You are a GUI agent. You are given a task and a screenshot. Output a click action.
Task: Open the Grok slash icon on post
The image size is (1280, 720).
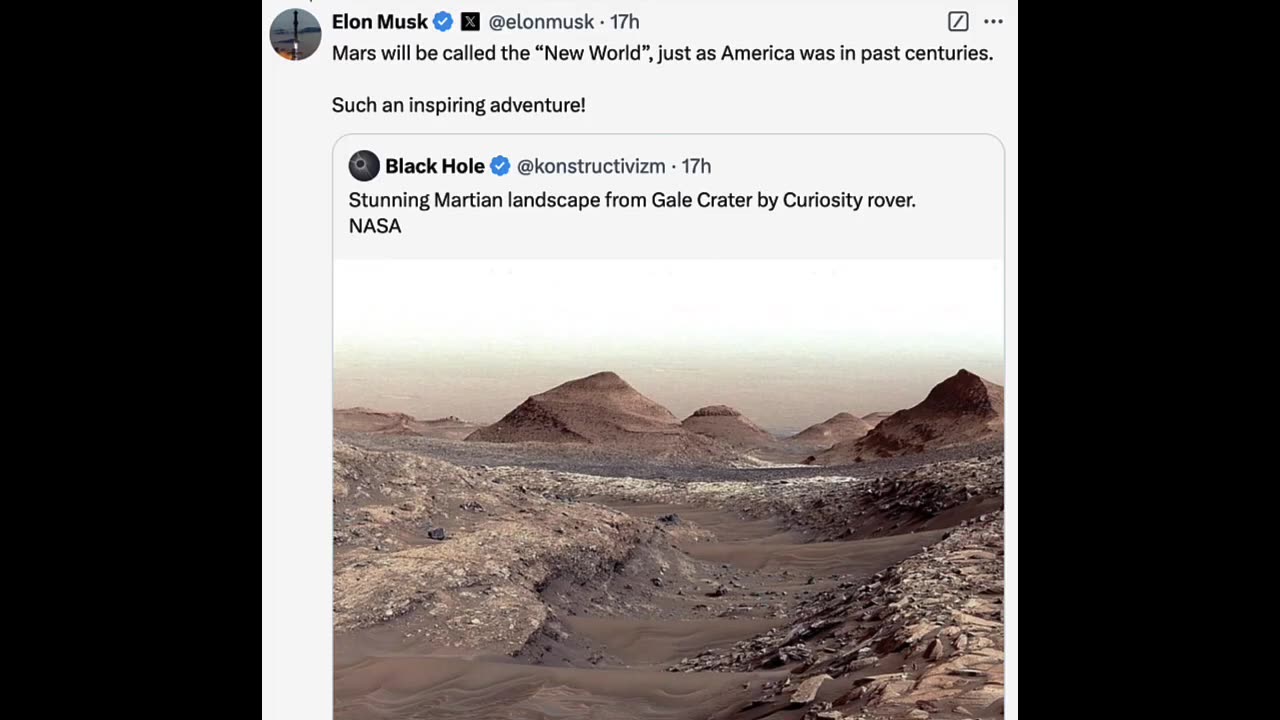(957, 22)
